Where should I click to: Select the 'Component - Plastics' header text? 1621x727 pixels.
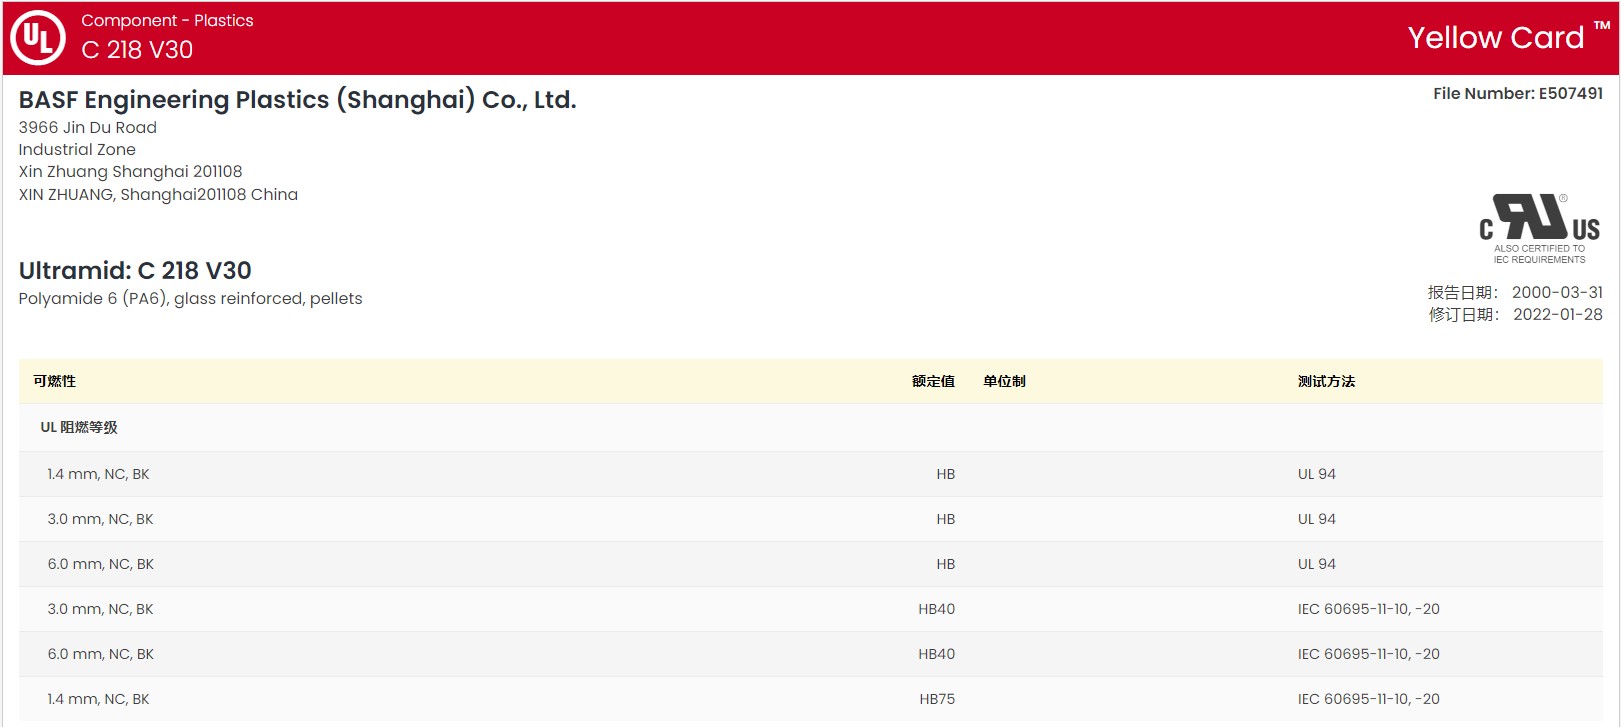click(x=167, y=20)
